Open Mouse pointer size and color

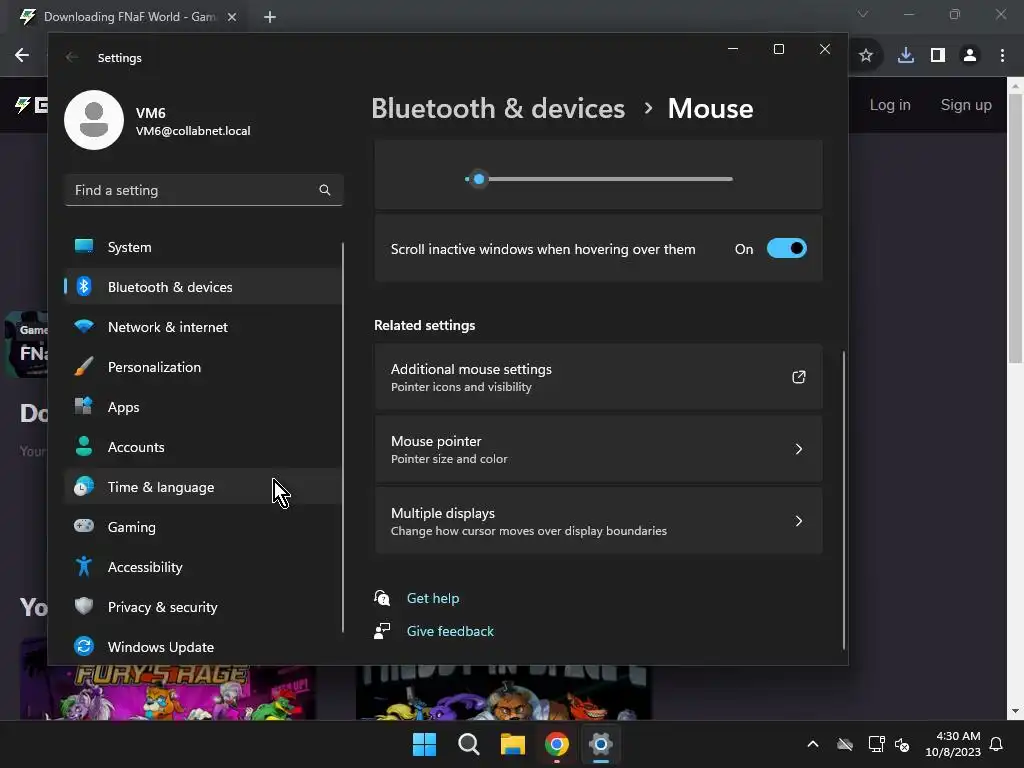598,449
